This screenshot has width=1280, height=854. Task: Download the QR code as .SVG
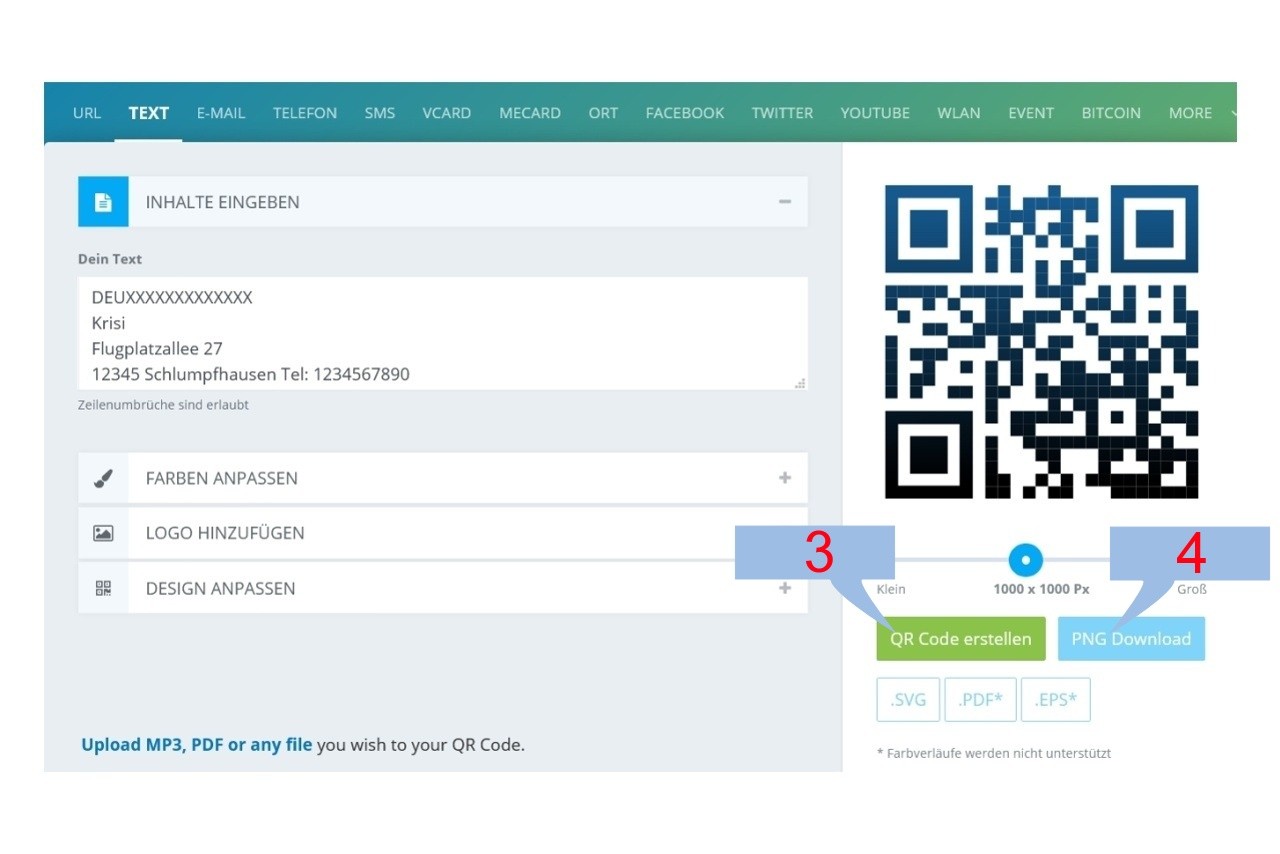point(907,700)
